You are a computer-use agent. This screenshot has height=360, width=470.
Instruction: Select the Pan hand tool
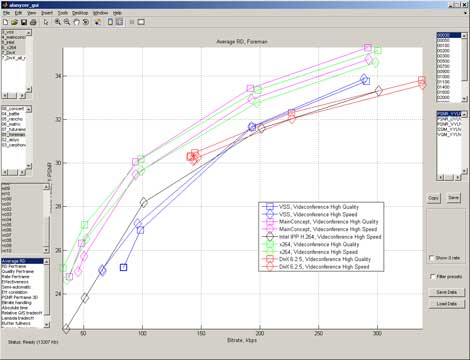tap(76, 22)
